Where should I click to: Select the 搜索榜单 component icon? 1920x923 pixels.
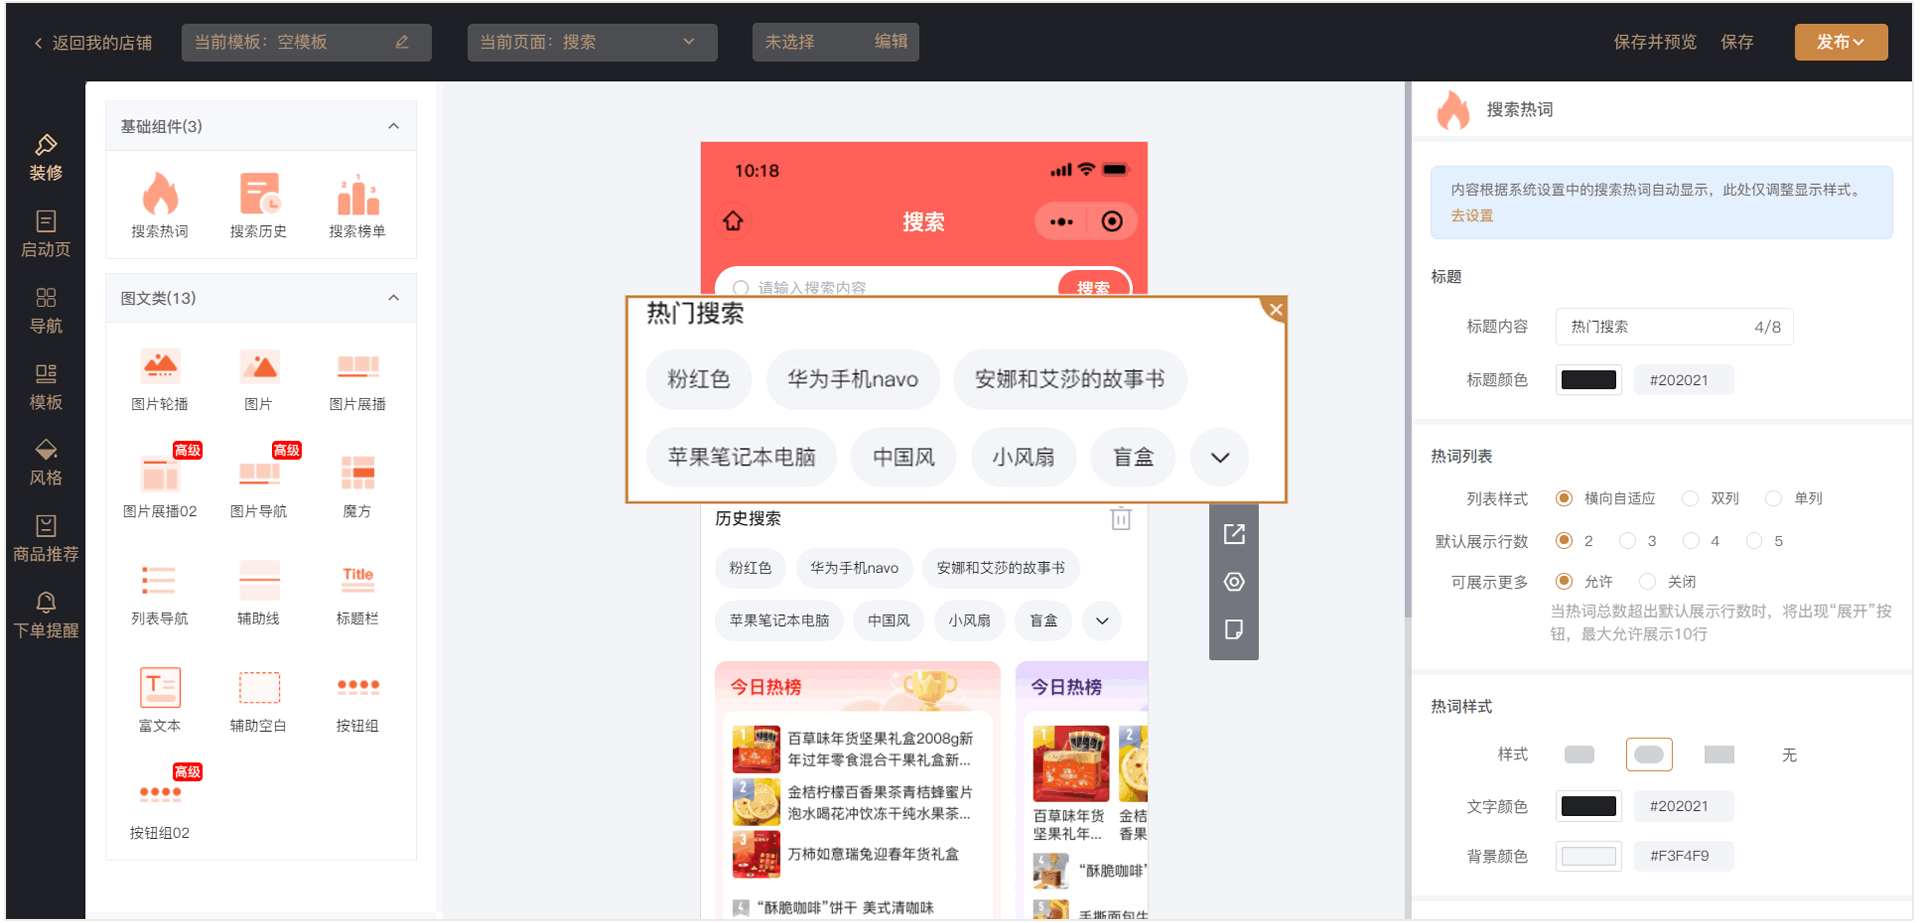click(357, 195)
